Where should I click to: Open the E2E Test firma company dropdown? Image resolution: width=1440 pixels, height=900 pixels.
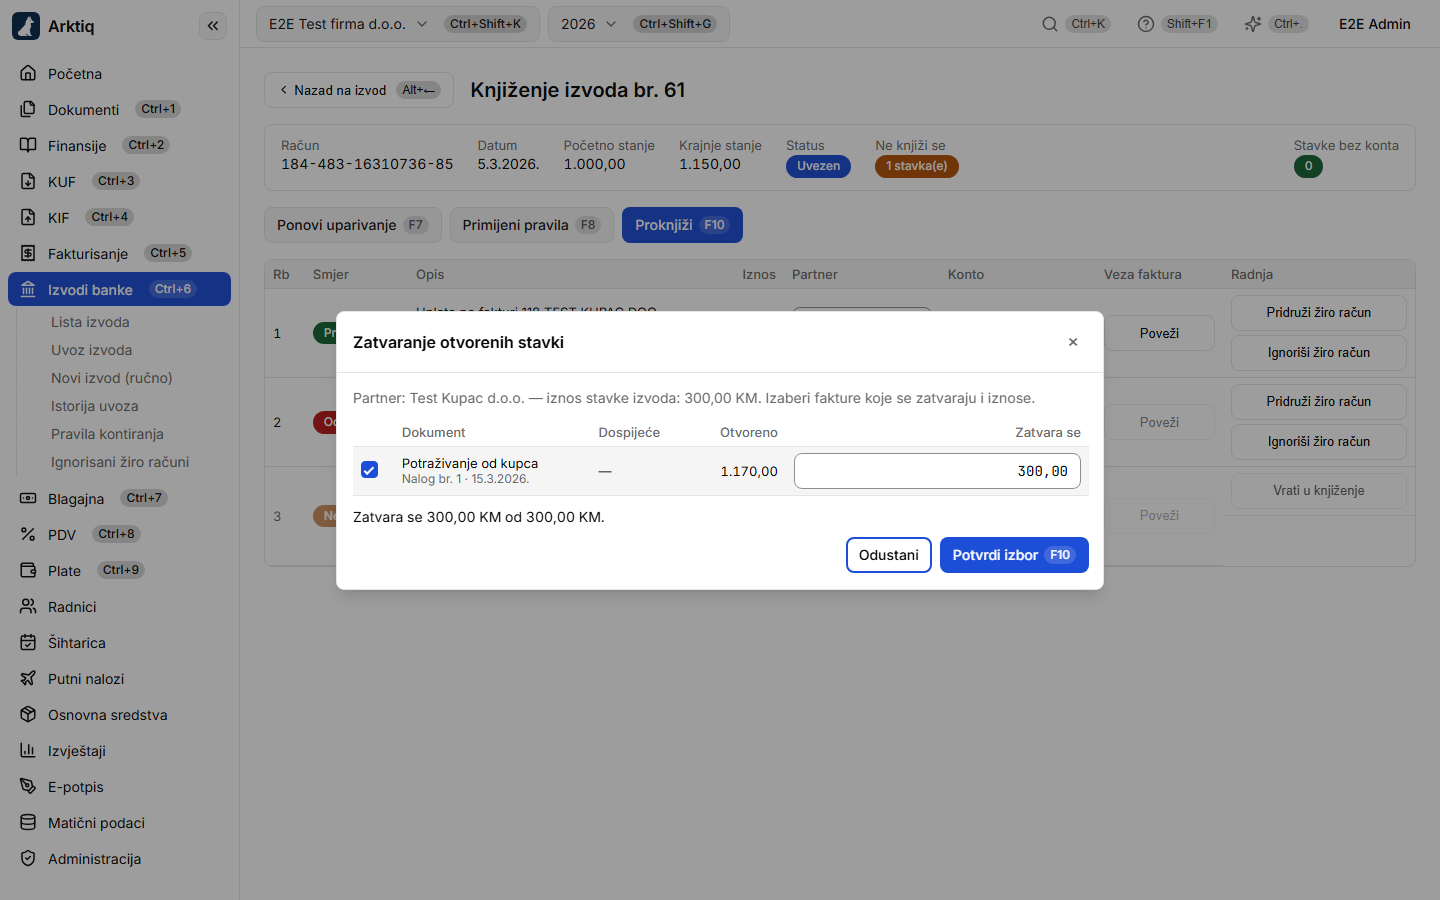(x=397, y=24)
